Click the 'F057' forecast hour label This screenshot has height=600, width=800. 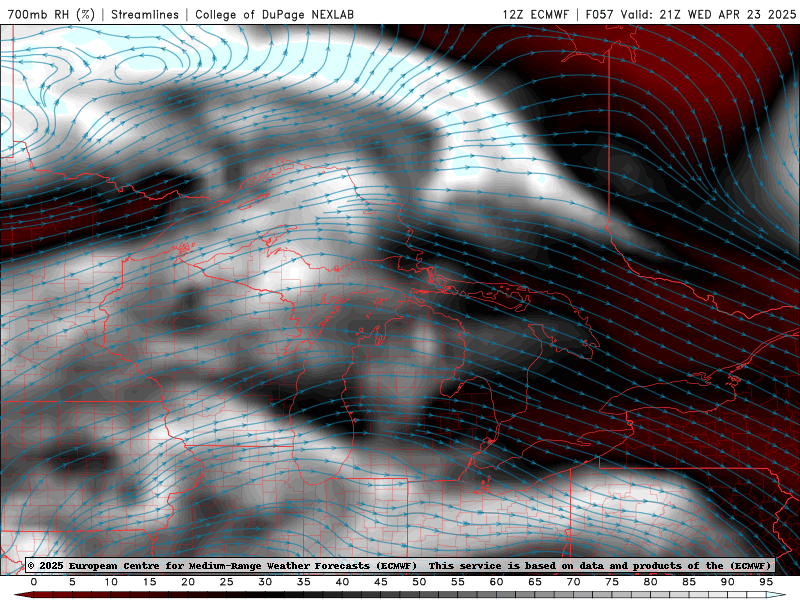[601, 14]
